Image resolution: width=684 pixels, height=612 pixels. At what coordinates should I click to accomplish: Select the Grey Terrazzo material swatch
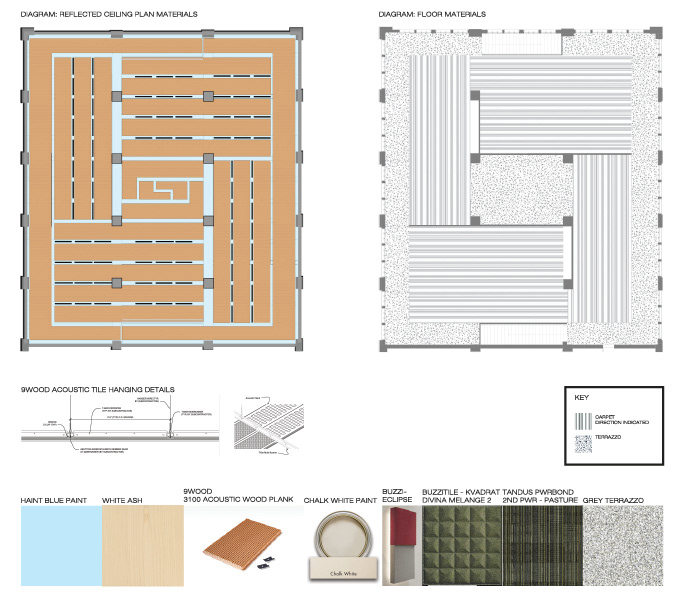pyautogui.click(x=621, y=546)
